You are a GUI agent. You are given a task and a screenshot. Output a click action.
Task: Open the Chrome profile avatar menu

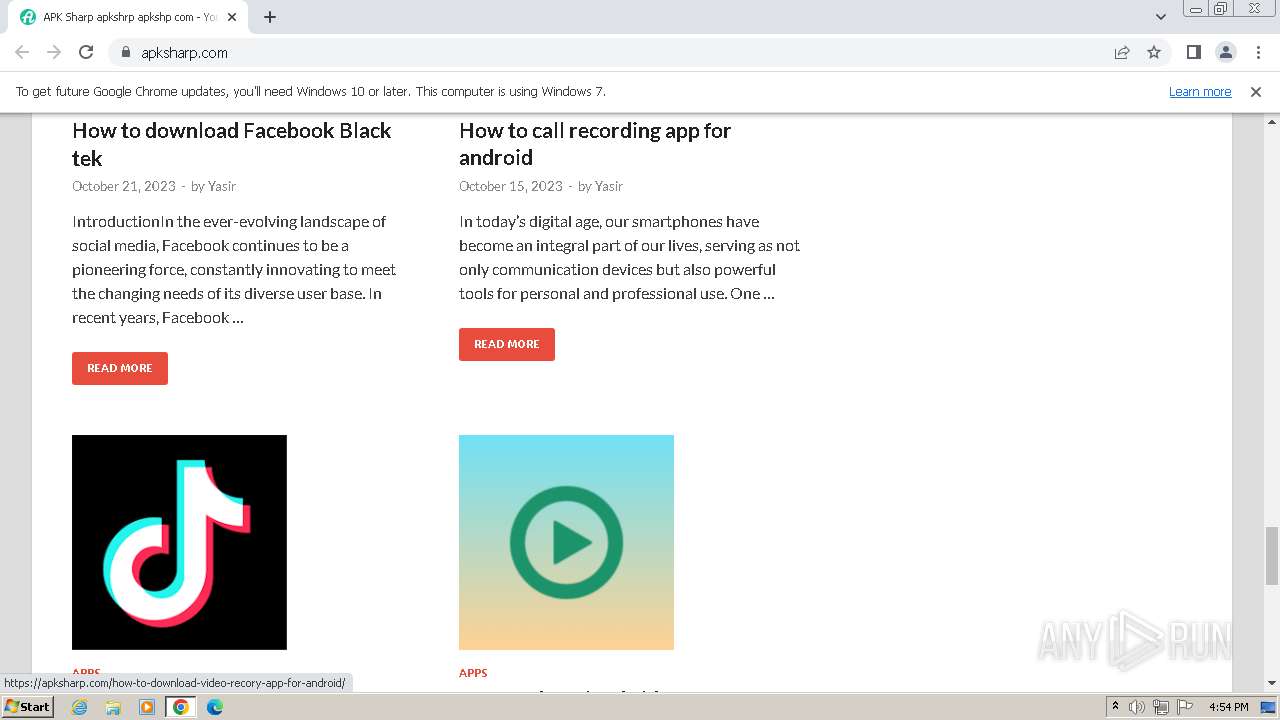(x=1225, y=52)
